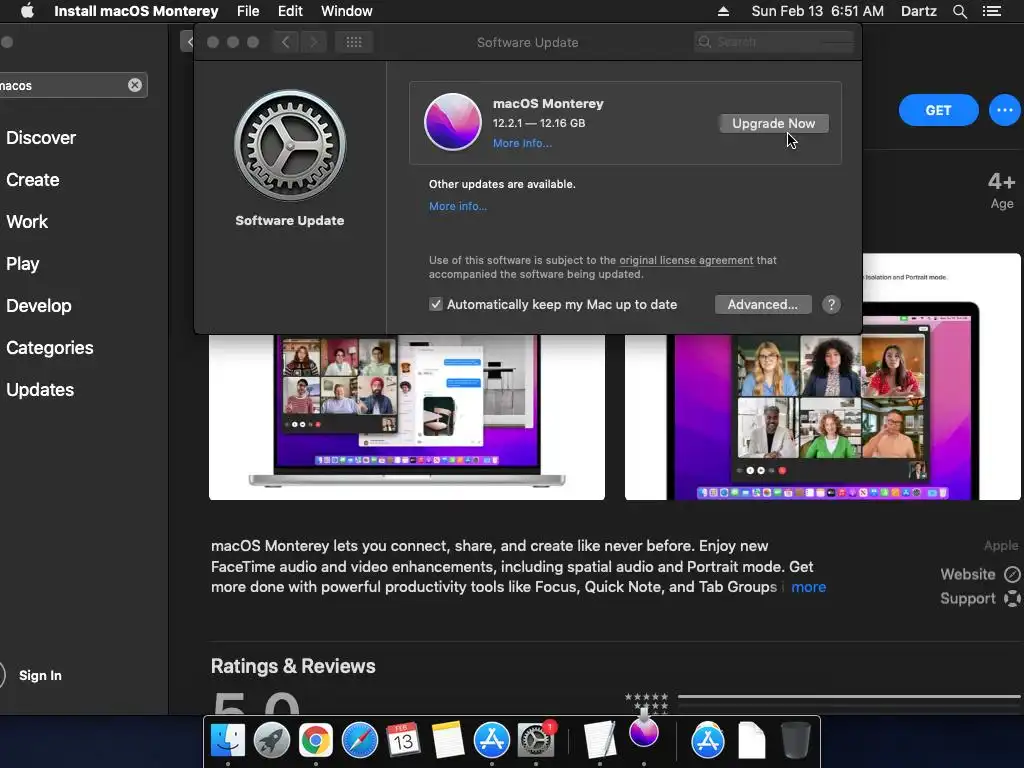Open the File menu

(x=248, y=11)
